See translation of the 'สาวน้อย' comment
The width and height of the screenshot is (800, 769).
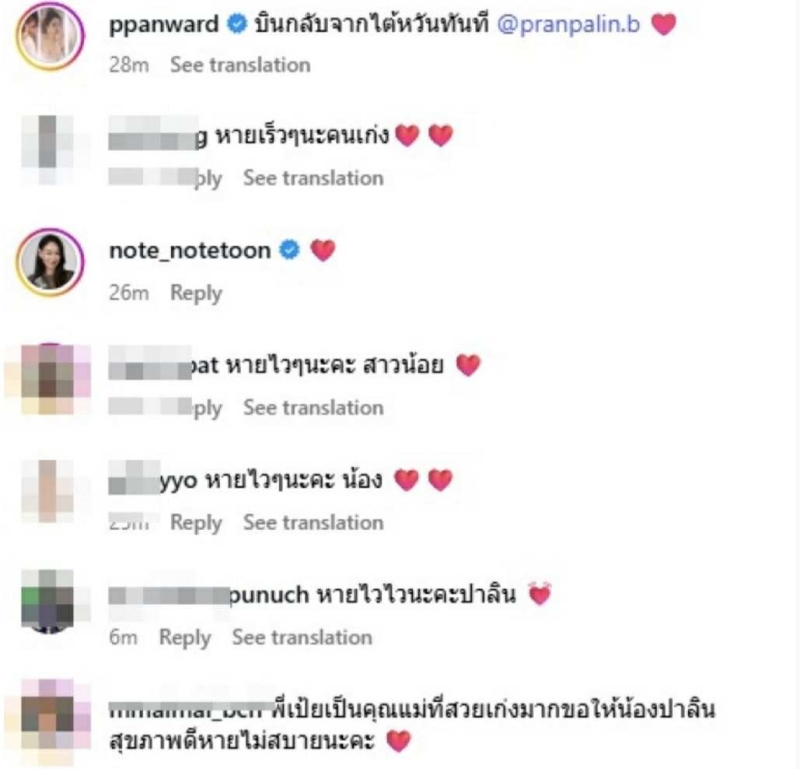point(313,408)
